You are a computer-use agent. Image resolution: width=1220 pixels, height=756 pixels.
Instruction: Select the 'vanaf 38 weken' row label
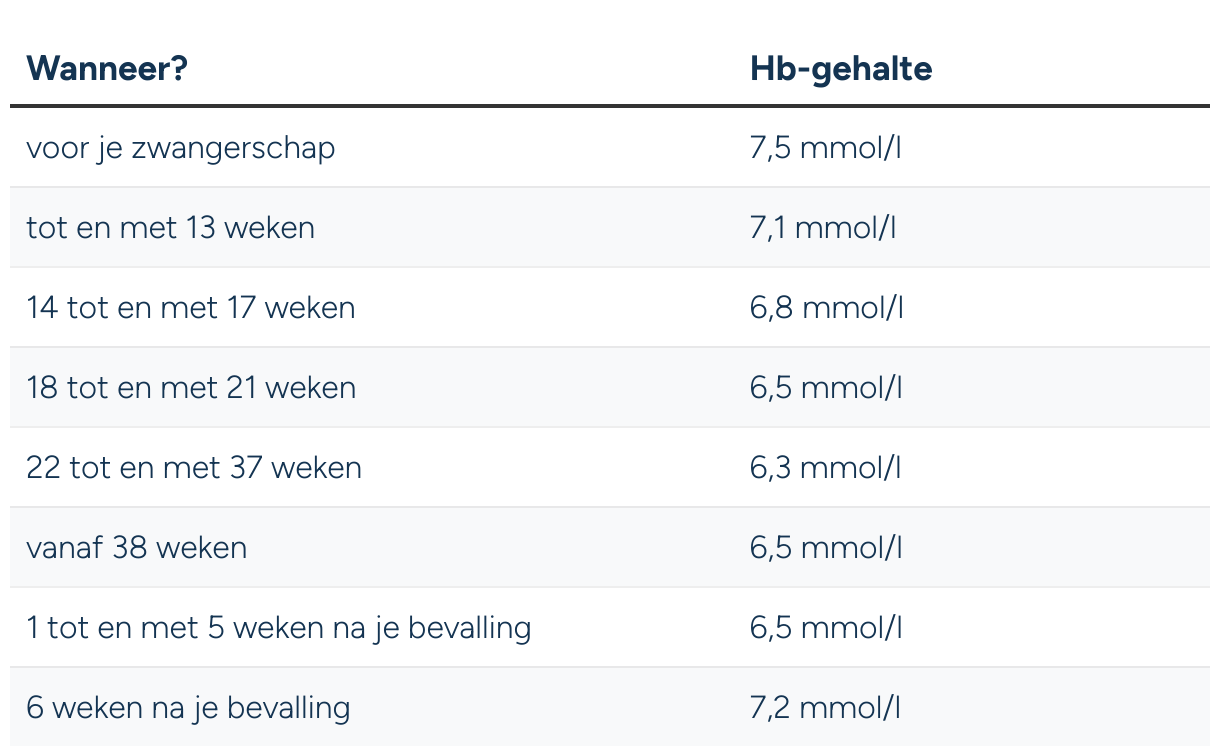pyautogui.click(x=137, y=548)
